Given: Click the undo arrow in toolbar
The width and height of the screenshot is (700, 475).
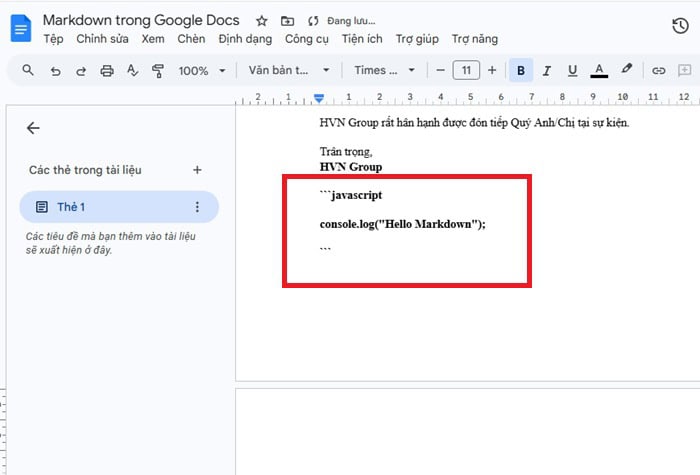Looking at the screenshot, I should tap(55, 71).
